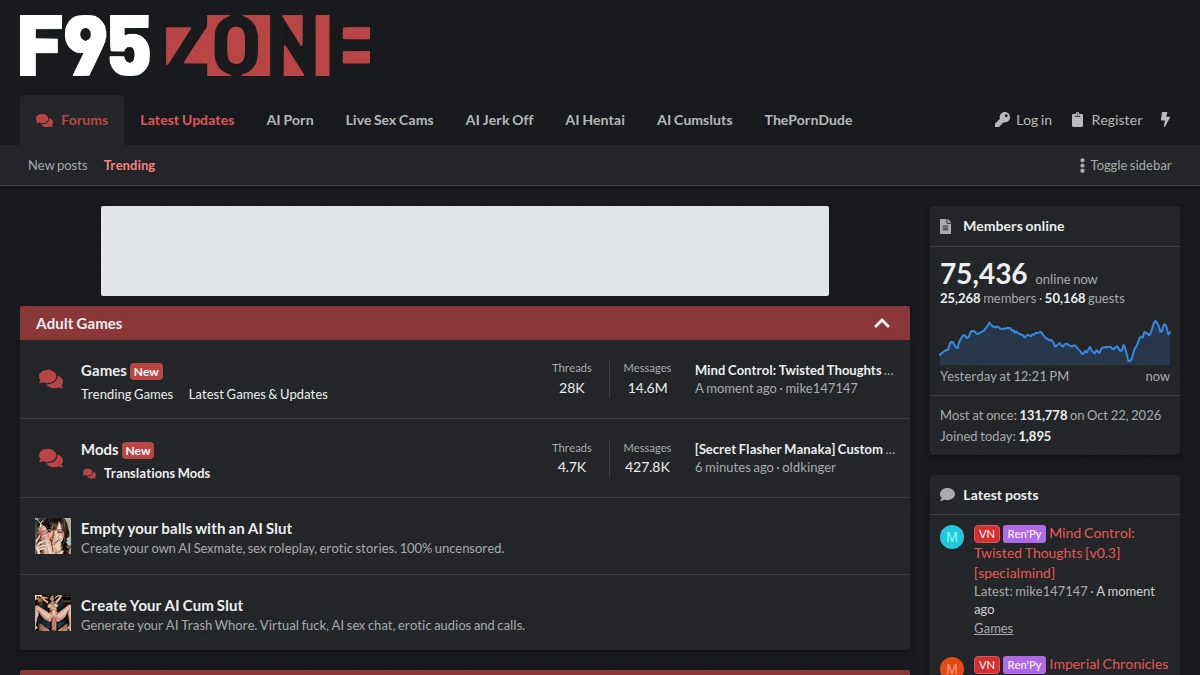The image size is (1200, 675).
Task: Open Mind Control thread in Latest posts sidebar
Action: pyautogui.click(x=1054, y=553)
